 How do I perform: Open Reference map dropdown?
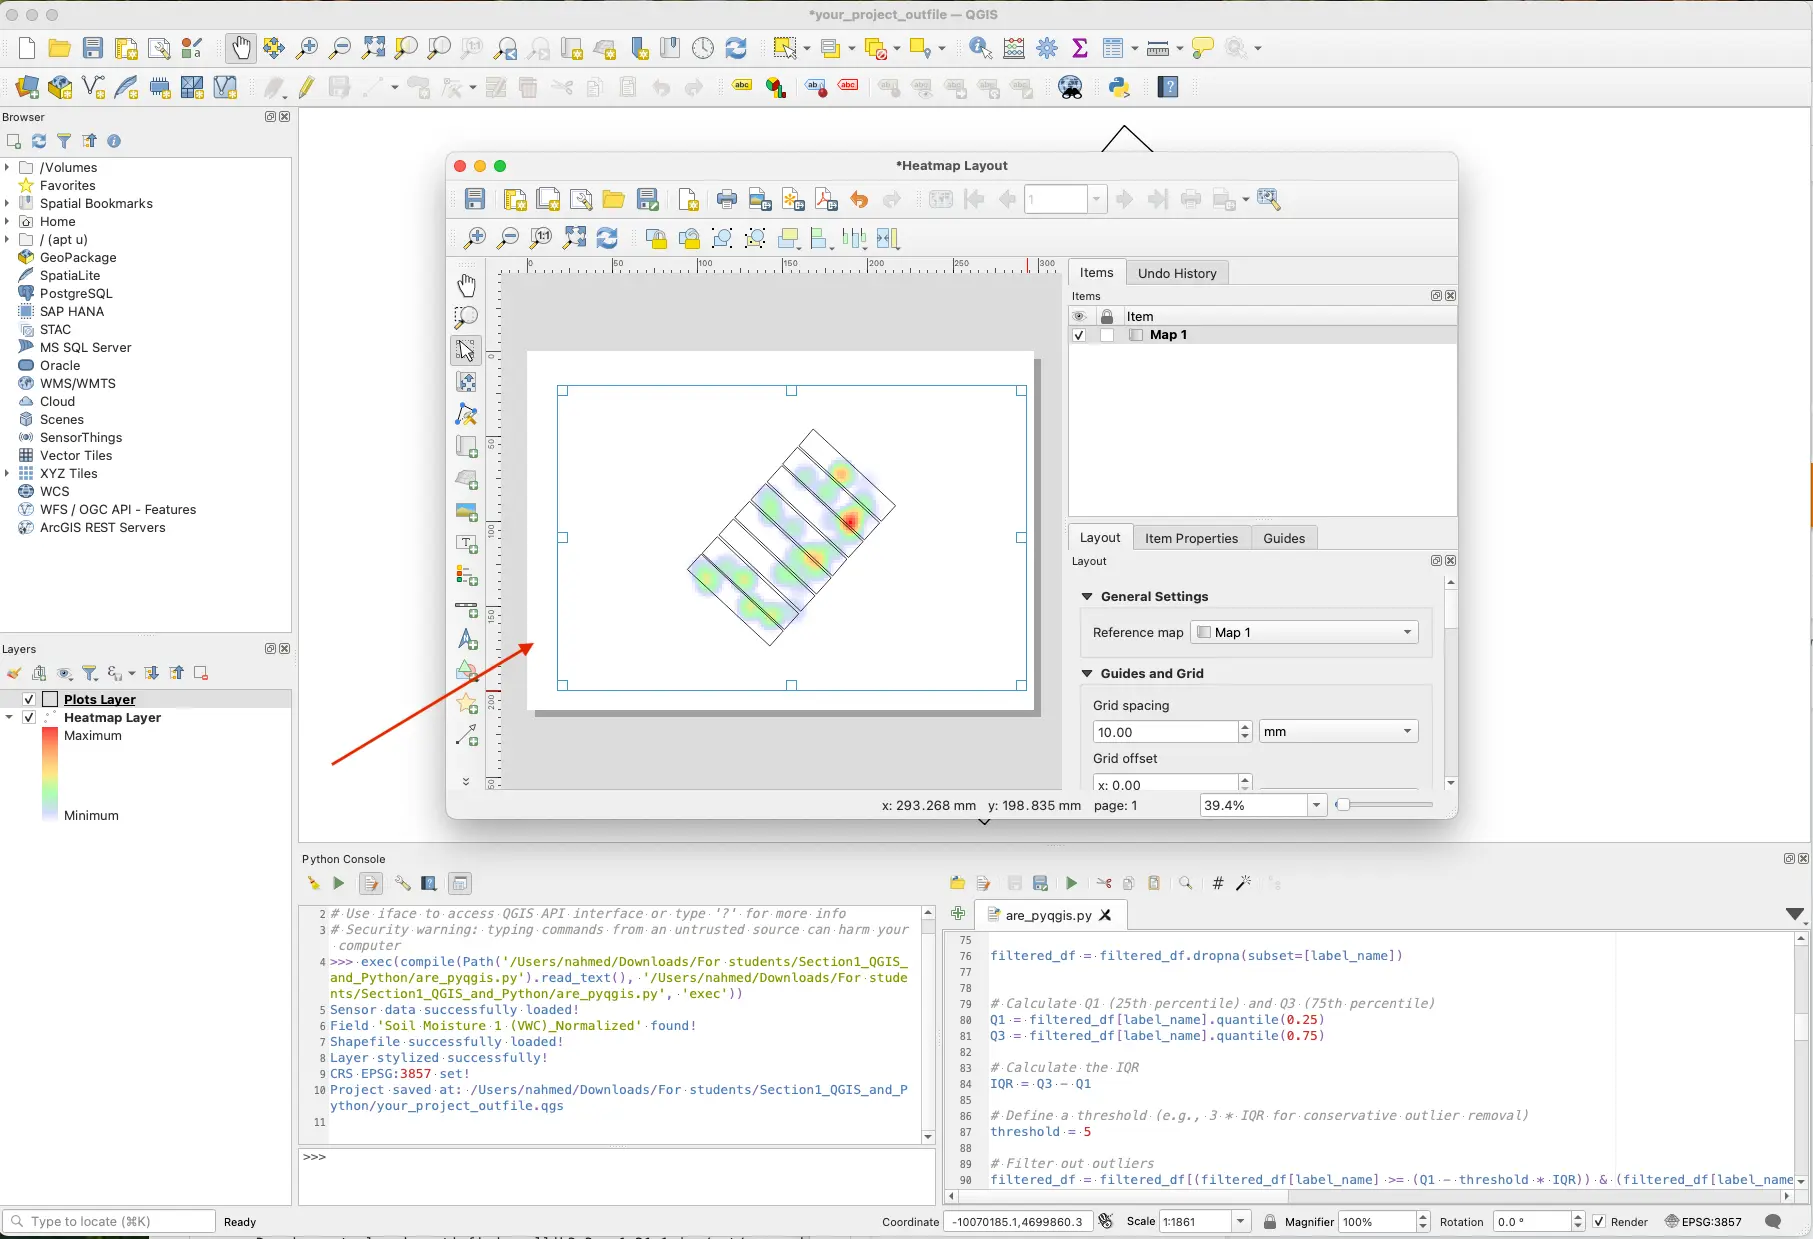click(x=1304, y=632)
